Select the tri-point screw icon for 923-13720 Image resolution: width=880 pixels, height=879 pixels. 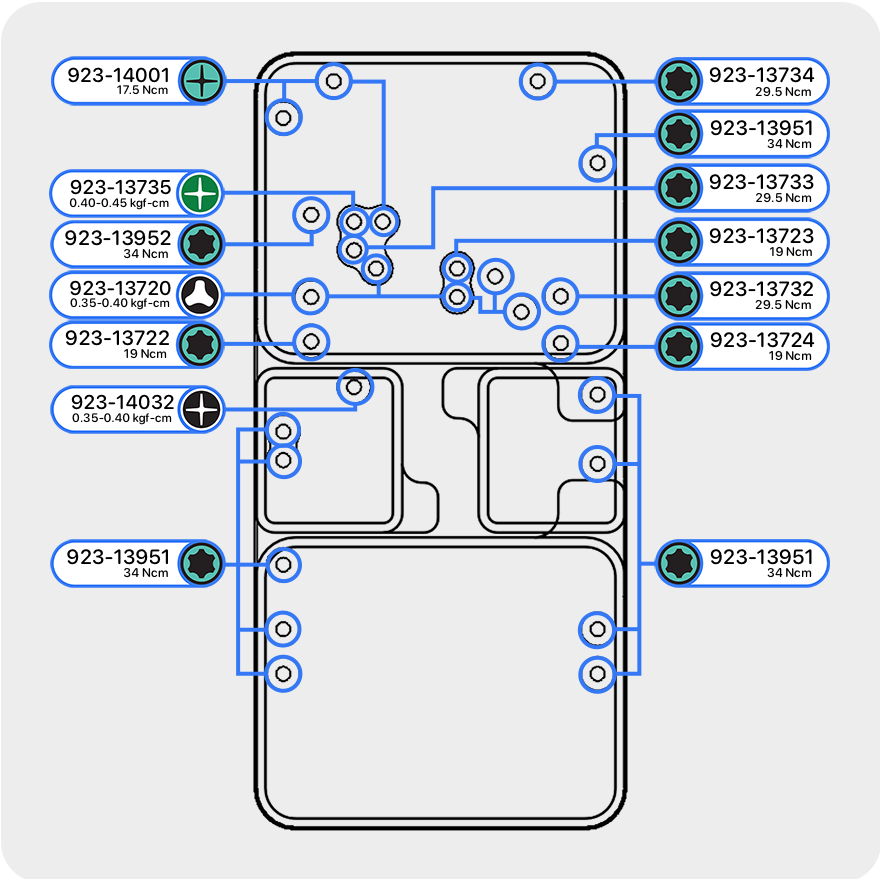coord(202,295)
